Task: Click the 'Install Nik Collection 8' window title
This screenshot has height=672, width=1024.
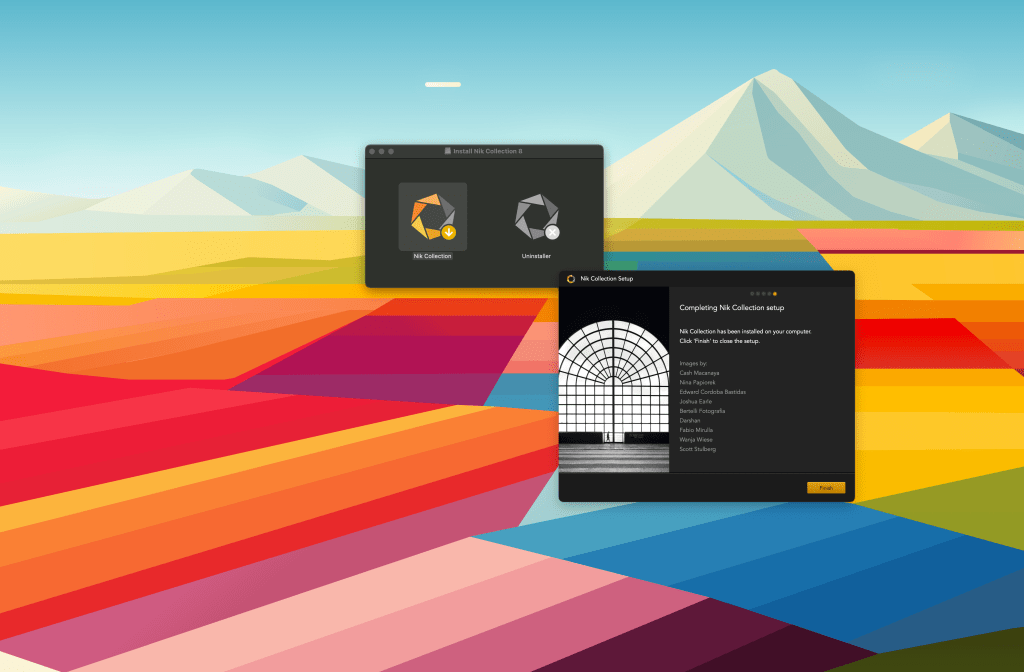Action: [x=488, y=151]
